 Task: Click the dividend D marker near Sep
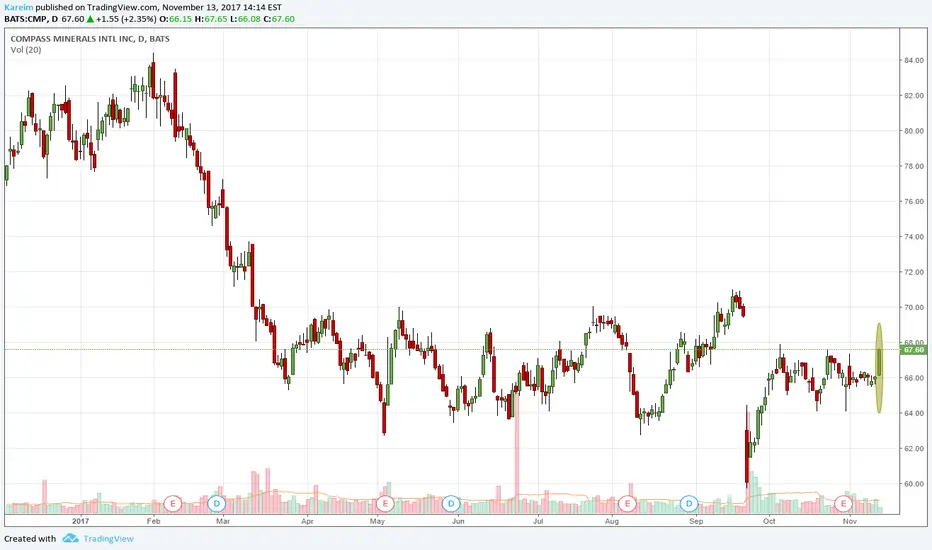pos(689,504)
